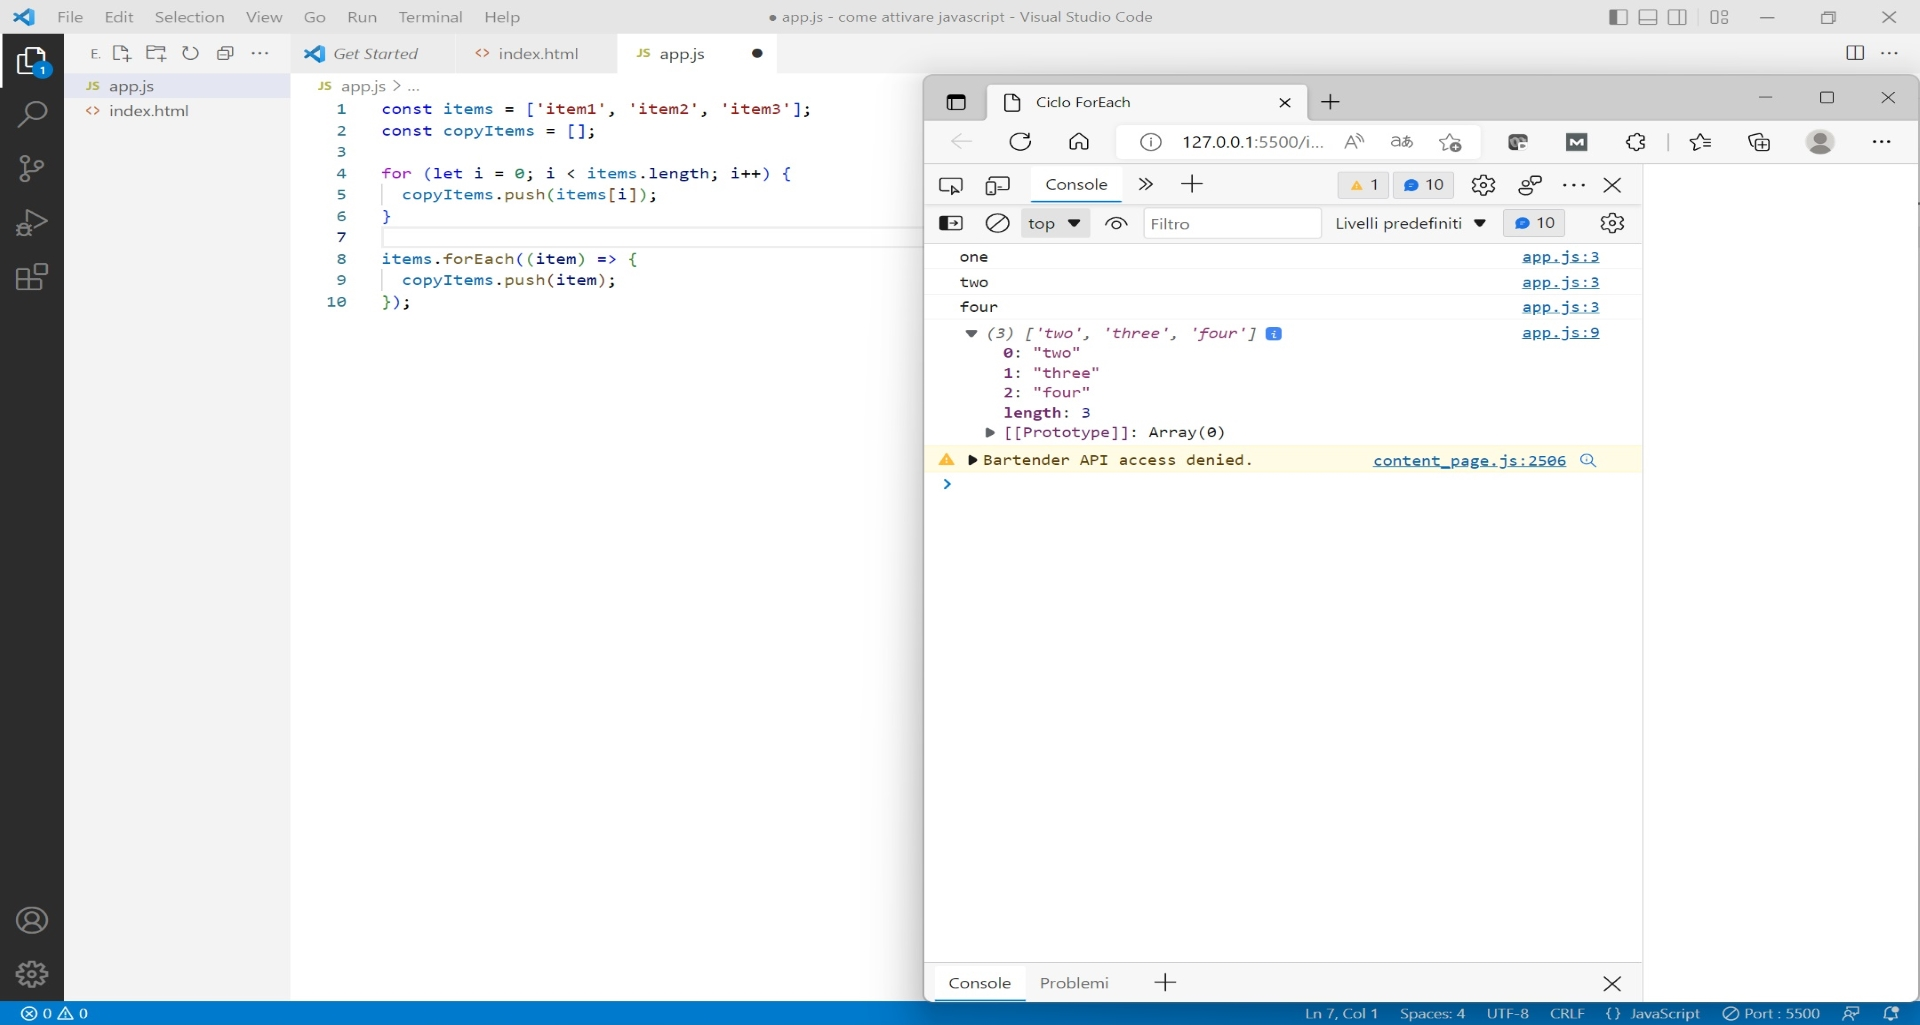Open the Extensions view in VS Code
This screenshot has height=1025, width=1920.
[x=33, y=276]
